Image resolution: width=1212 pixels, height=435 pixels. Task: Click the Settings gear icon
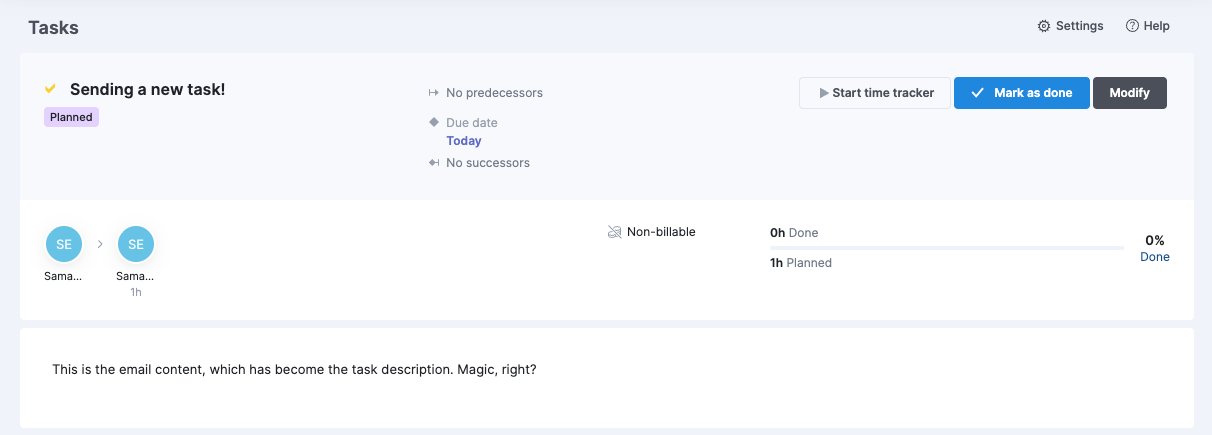tap(1044, 26)
